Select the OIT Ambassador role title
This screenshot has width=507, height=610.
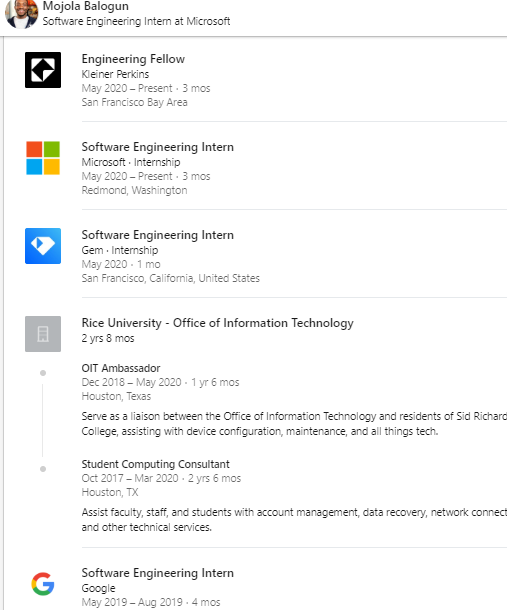coord(121,368)
